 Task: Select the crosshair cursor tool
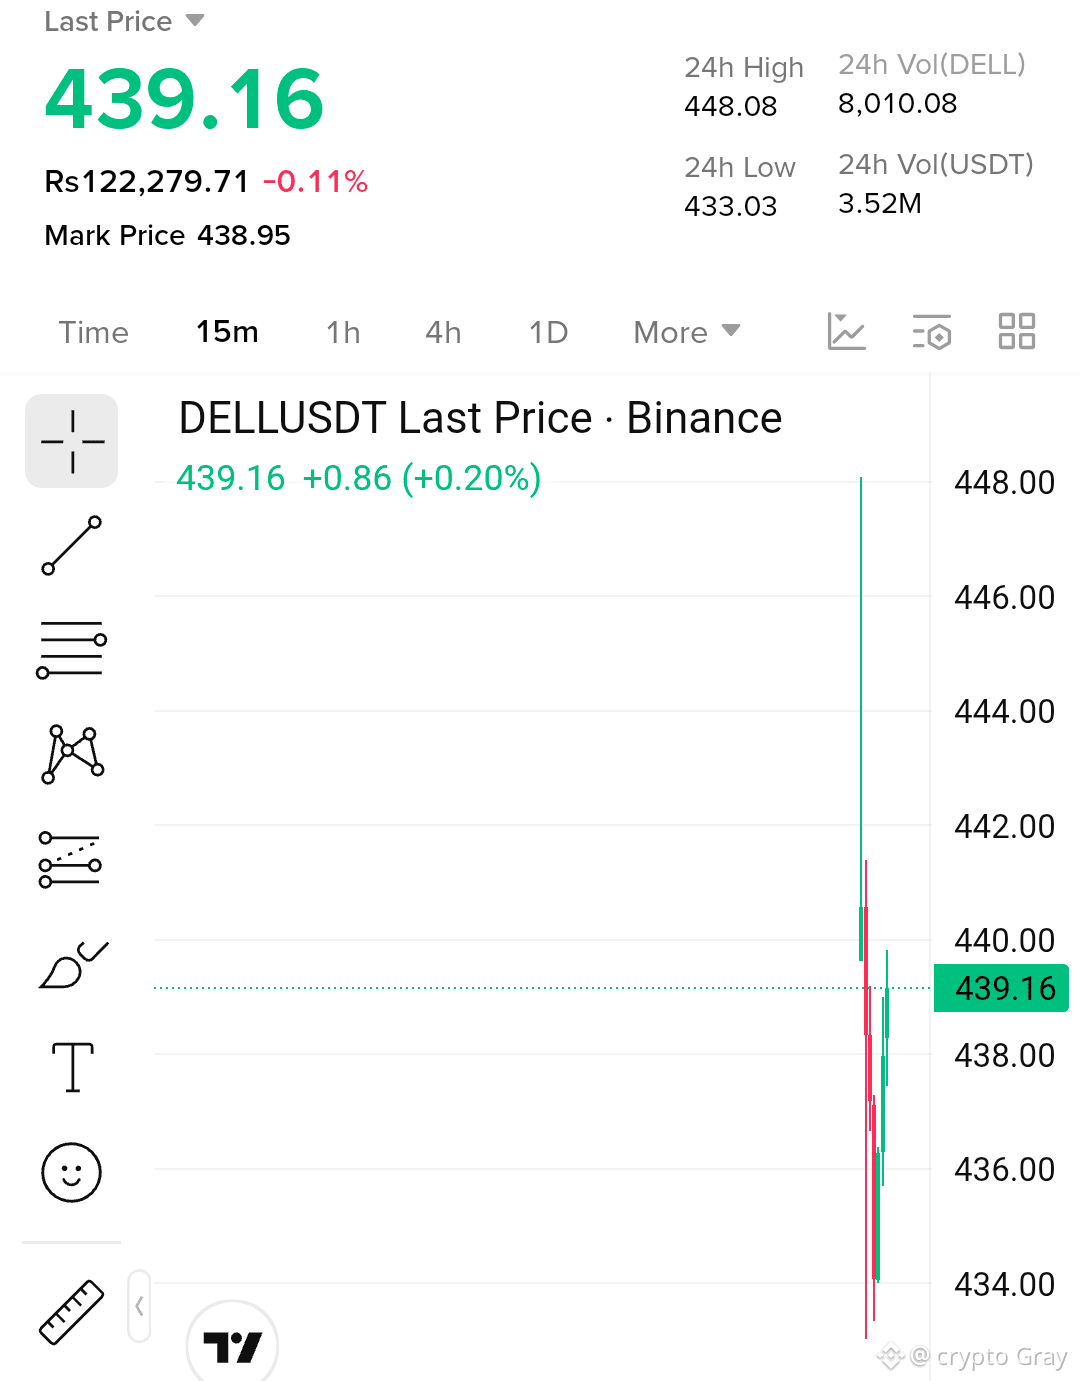click(72, 441)
